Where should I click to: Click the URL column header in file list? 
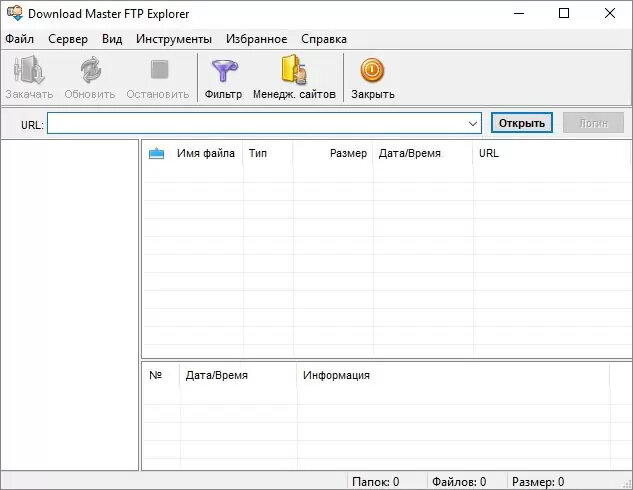click(x=488, y=153)
